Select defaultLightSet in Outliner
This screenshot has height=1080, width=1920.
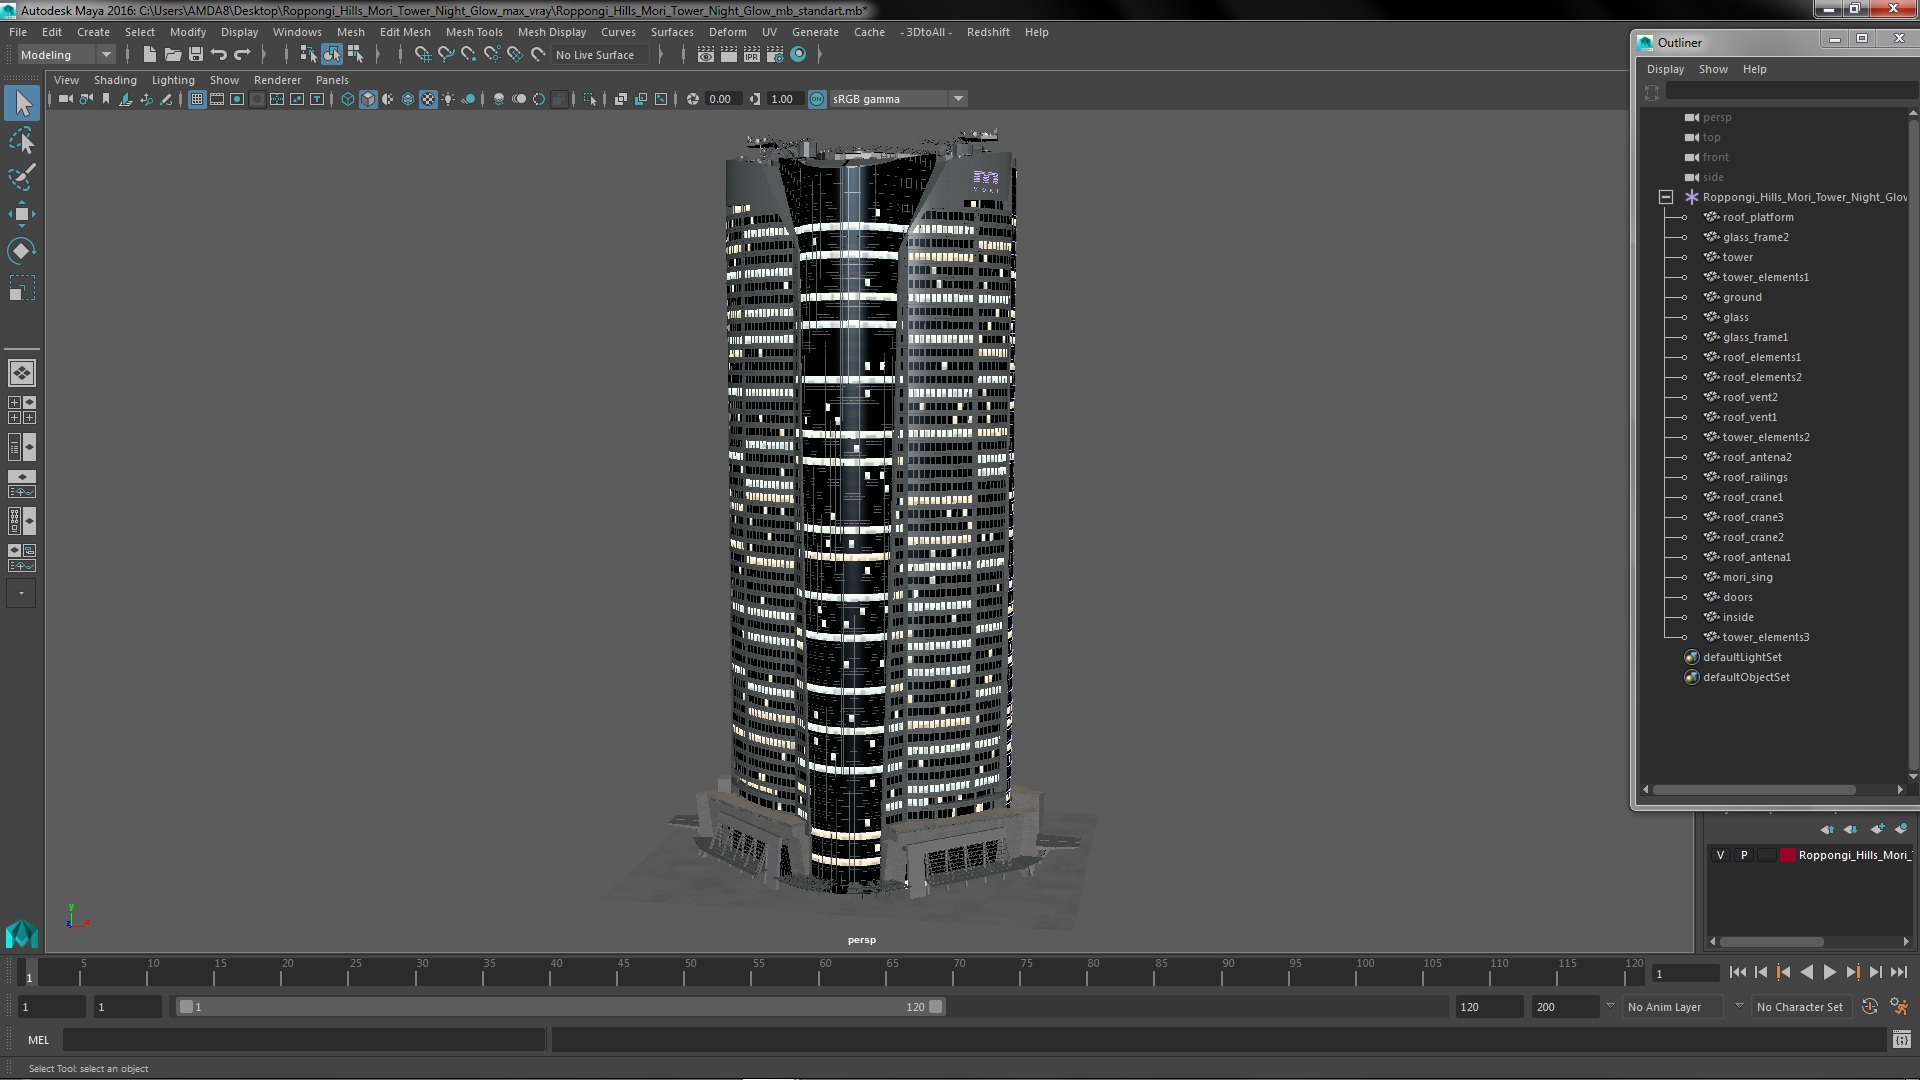[x=1742, y=657]
